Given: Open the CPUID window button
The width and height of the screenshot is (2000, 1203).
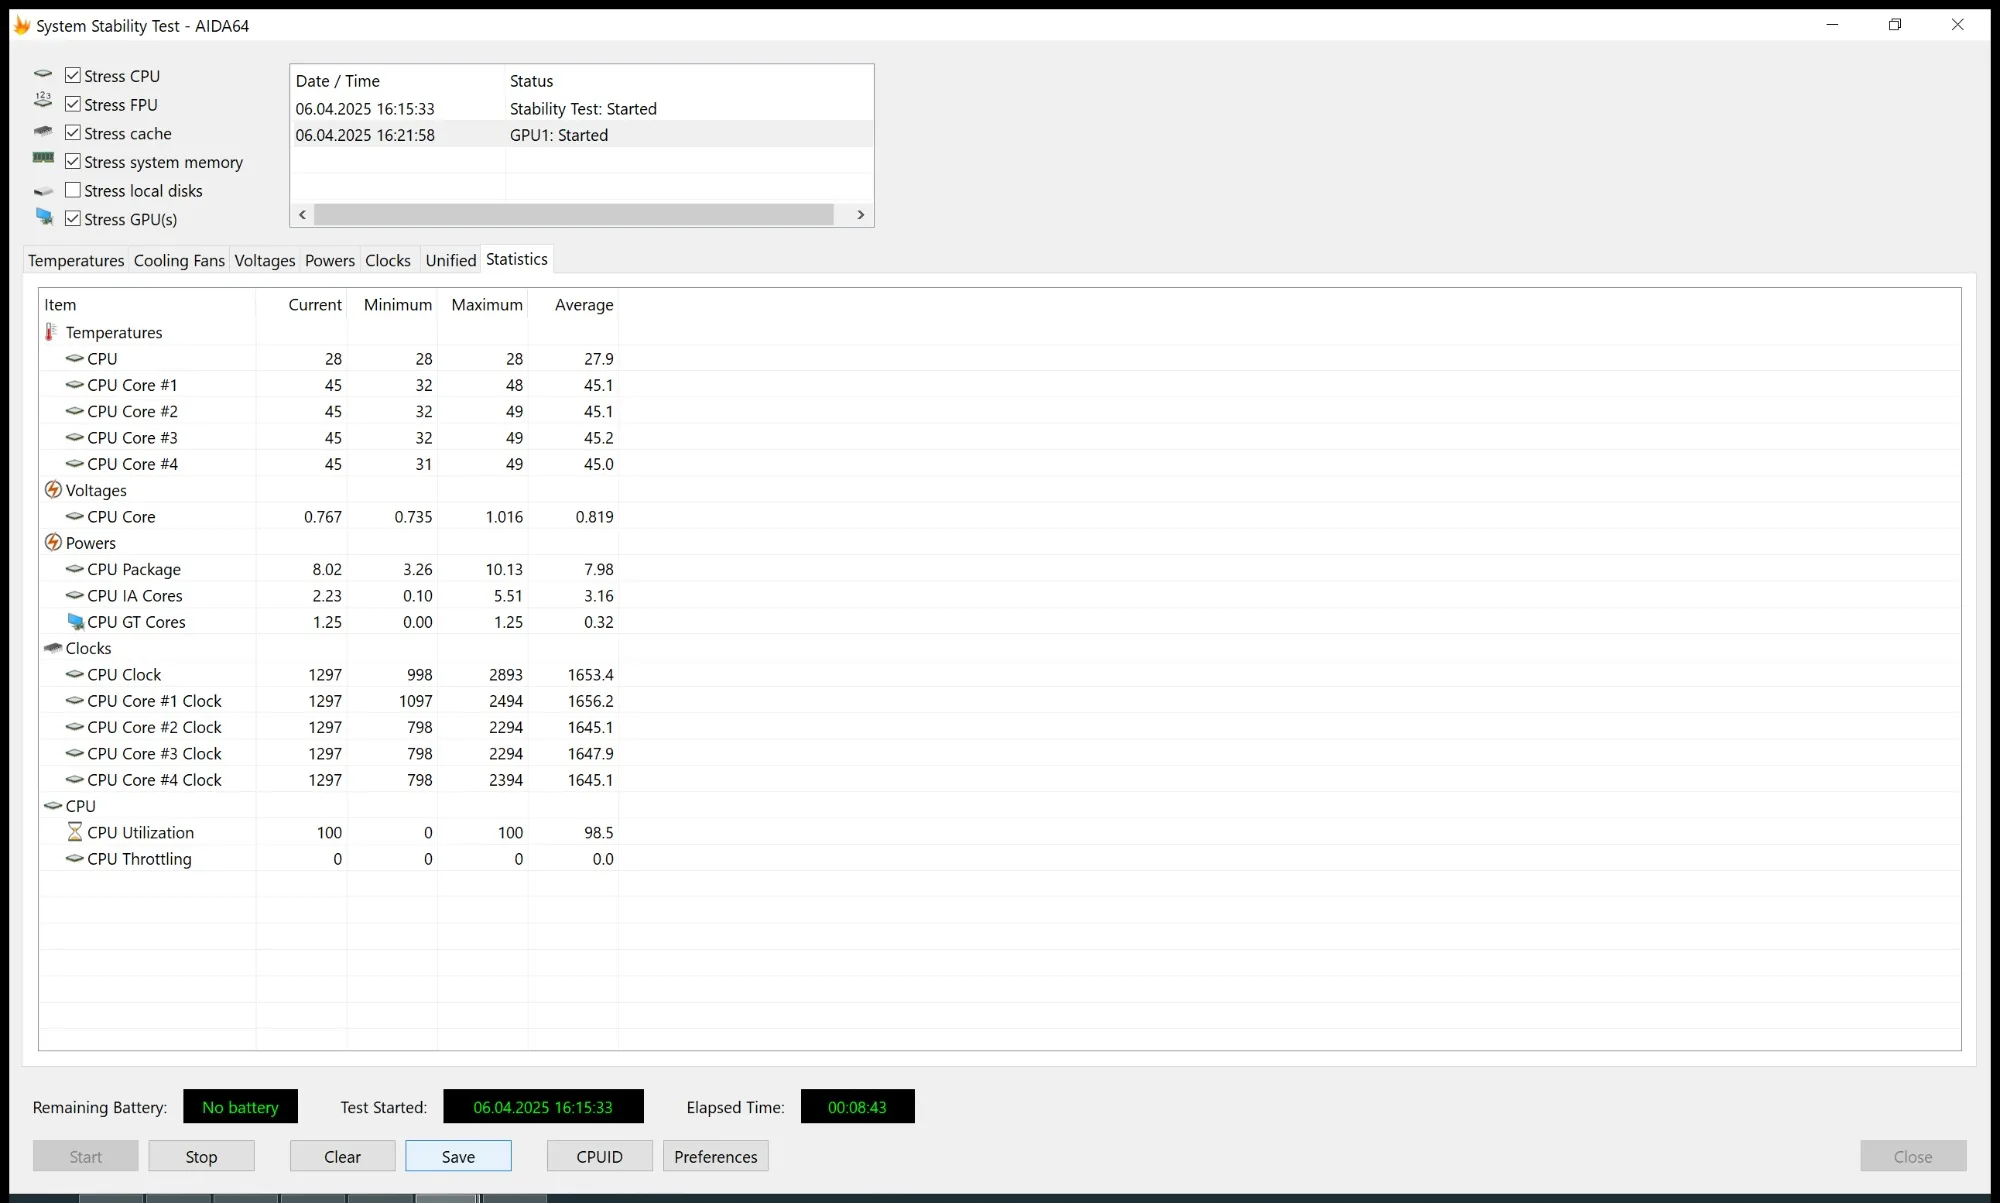Looking at the screenshot, I should point(599,1156).
